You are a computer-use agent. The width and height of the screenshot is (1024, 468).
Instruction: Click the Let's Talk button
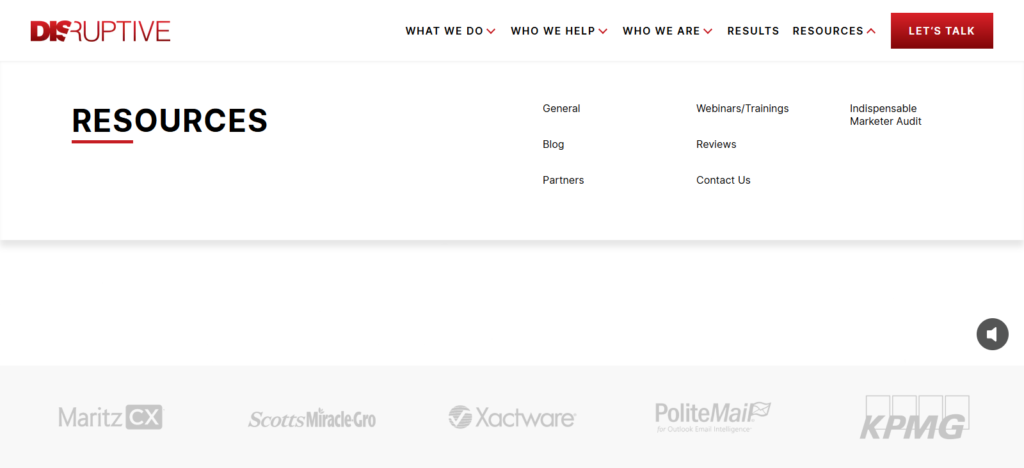942,31
